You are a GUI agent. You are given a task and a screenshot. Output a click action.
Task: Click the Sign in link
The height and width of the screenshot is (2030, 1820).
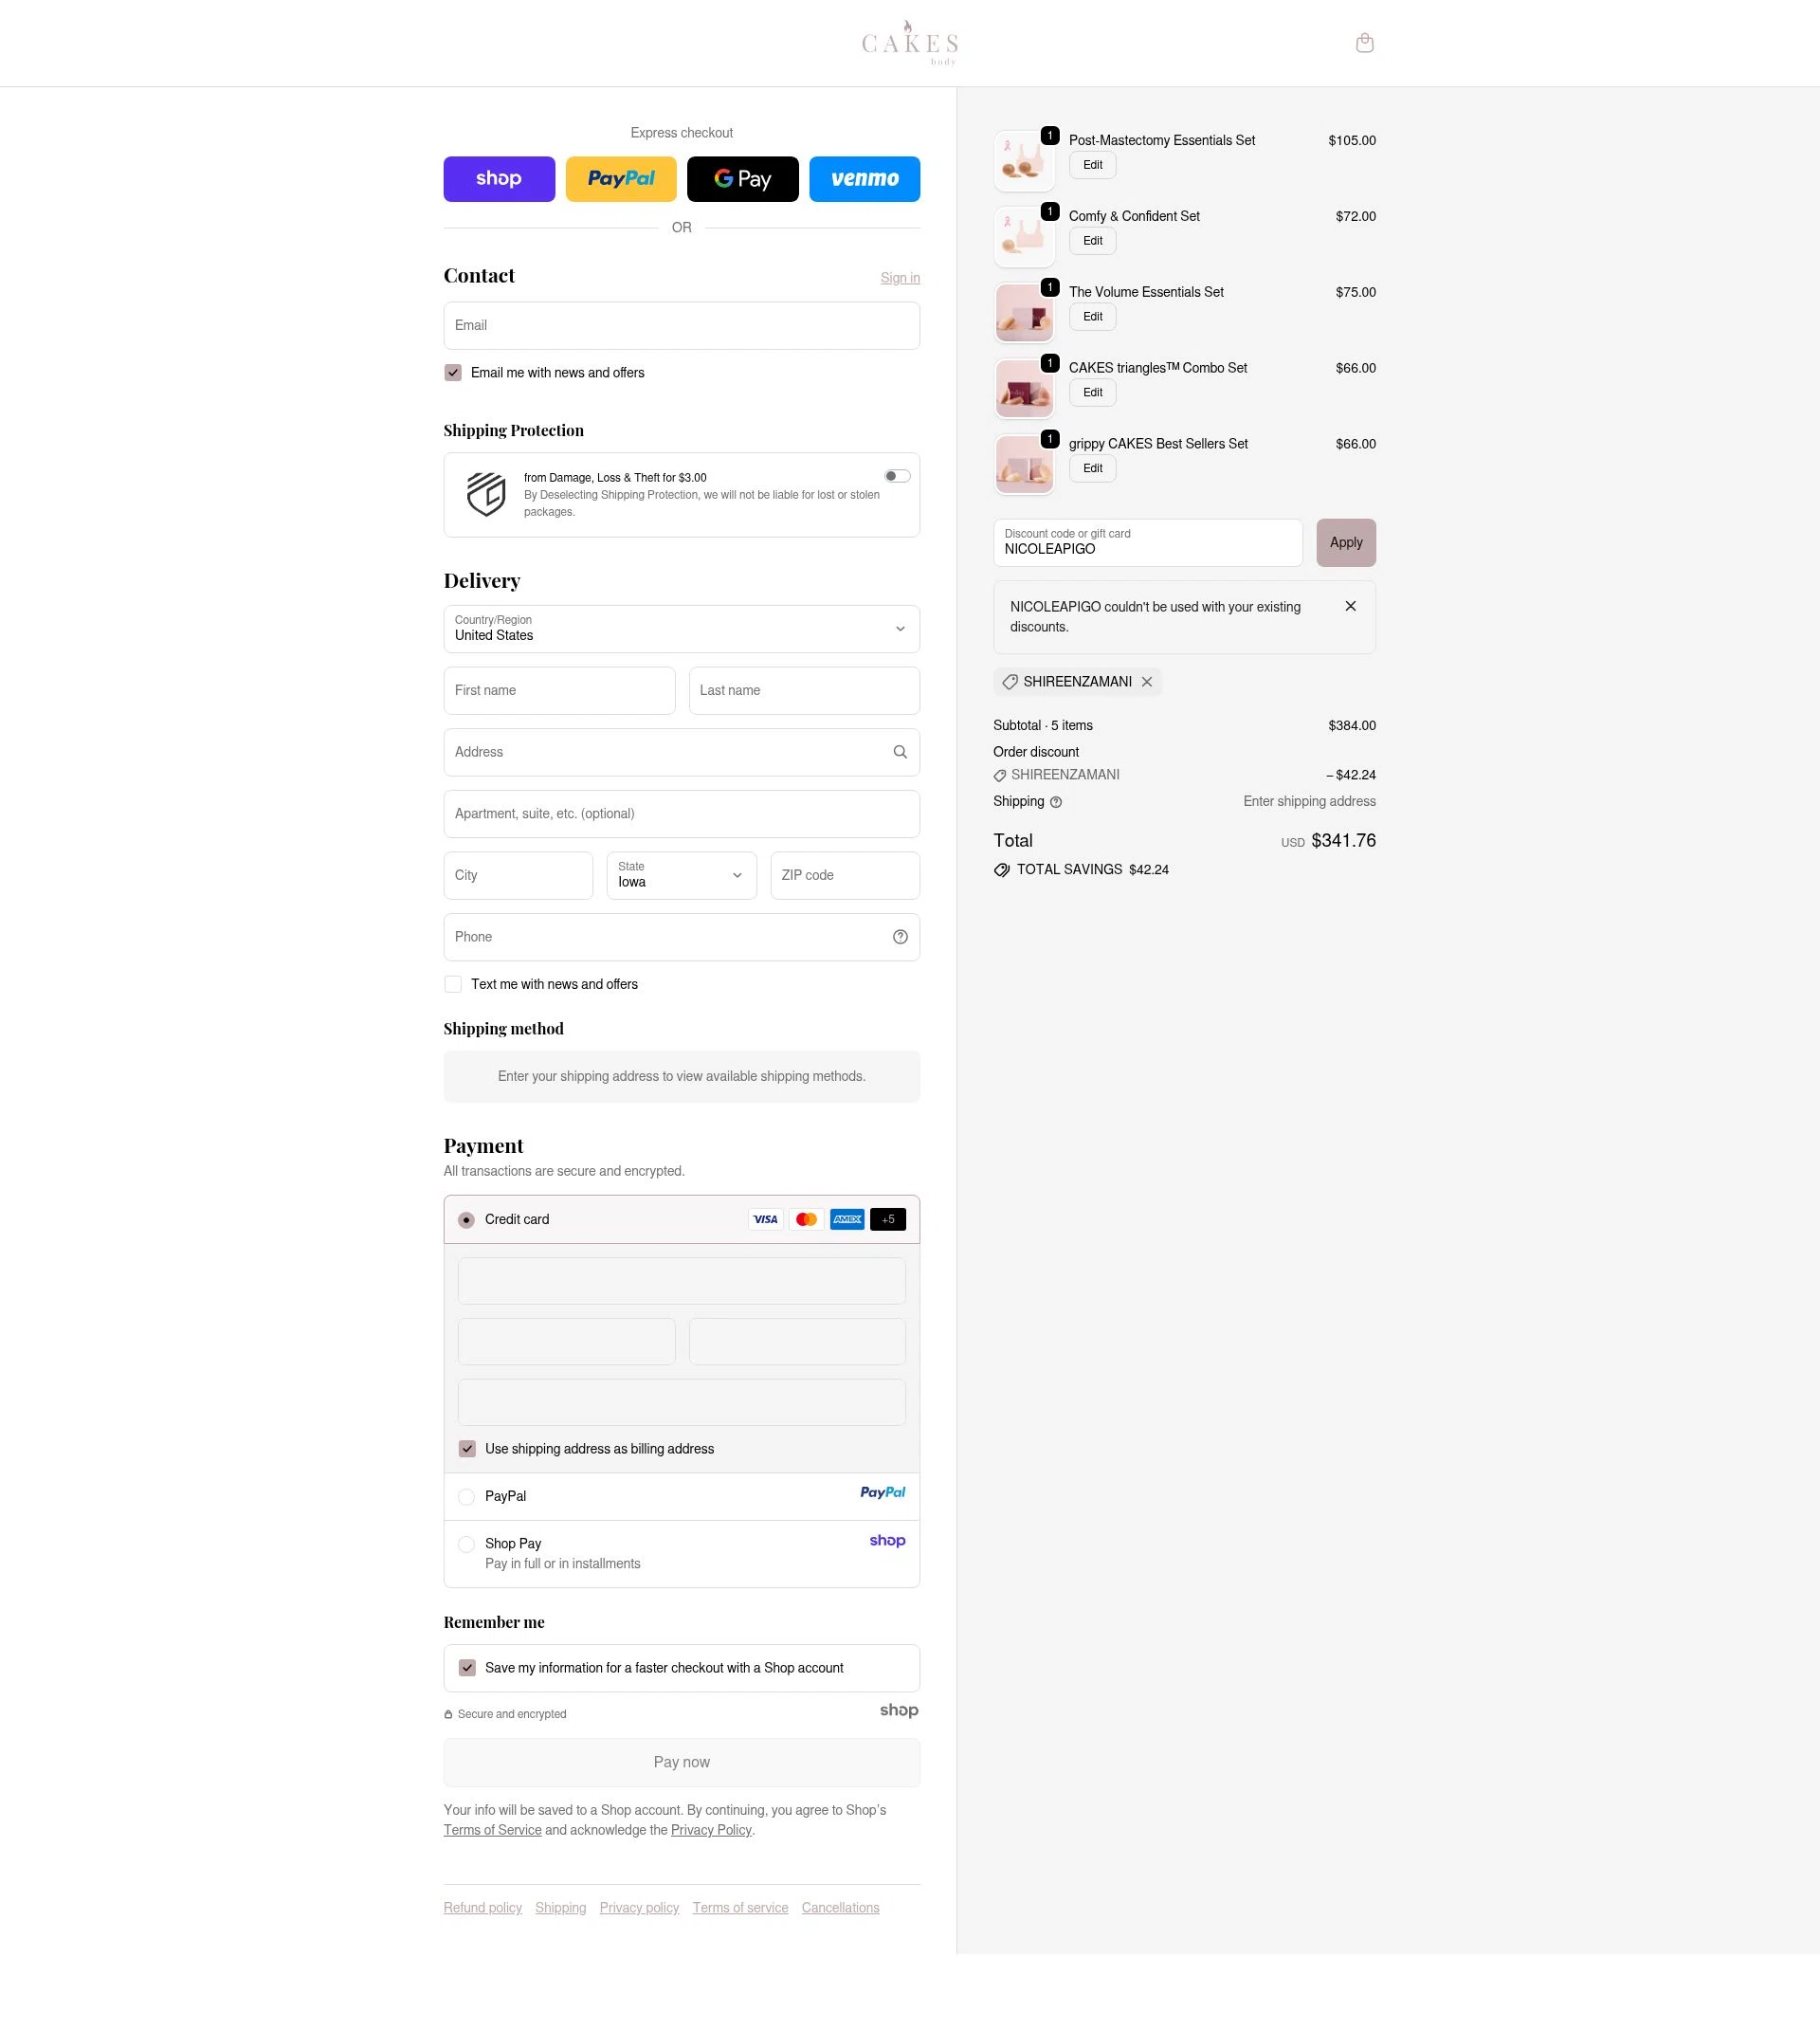tap(900, 278)
